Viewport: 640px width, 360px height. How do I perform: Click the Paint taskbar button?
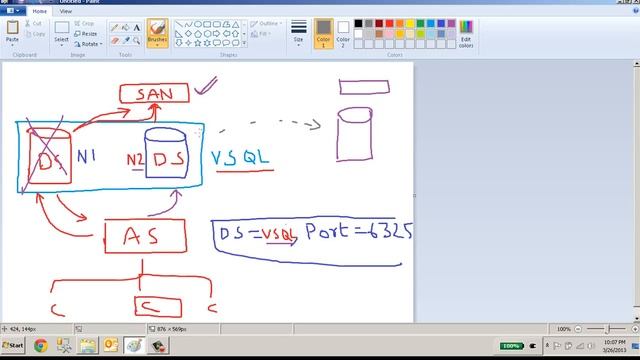point(134,346)
